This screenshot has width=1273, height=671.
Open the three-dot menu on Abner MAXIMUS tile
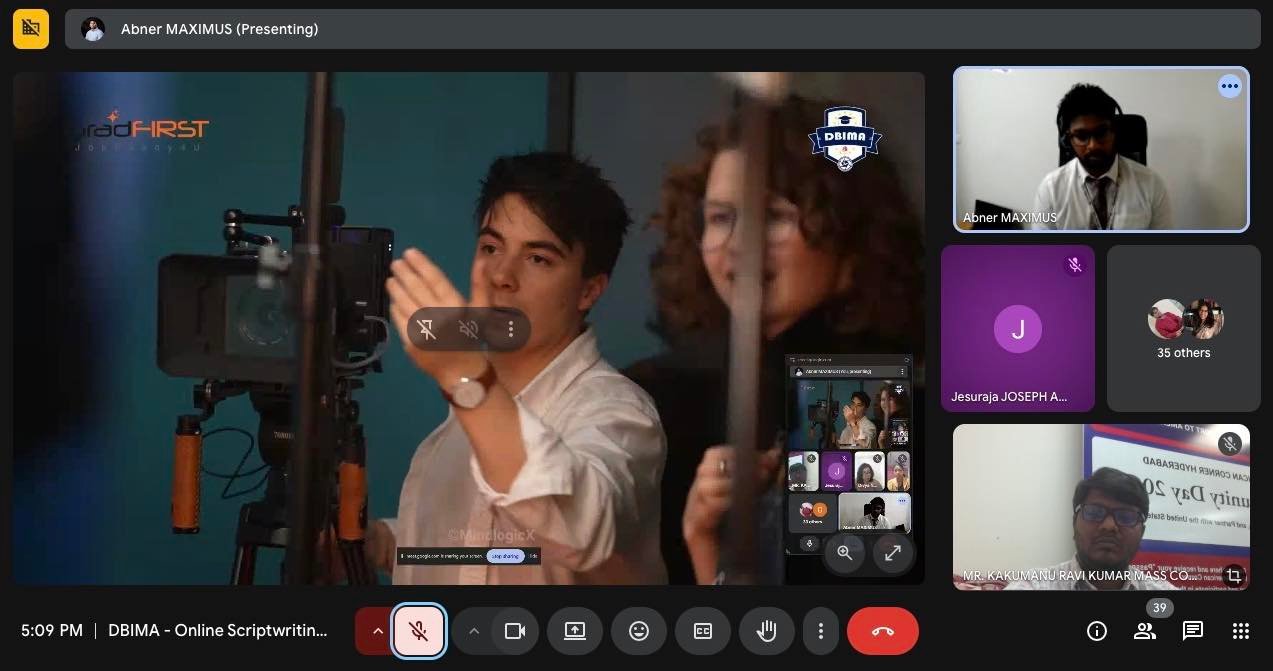pyautogui.click(x=1229, y=86)
